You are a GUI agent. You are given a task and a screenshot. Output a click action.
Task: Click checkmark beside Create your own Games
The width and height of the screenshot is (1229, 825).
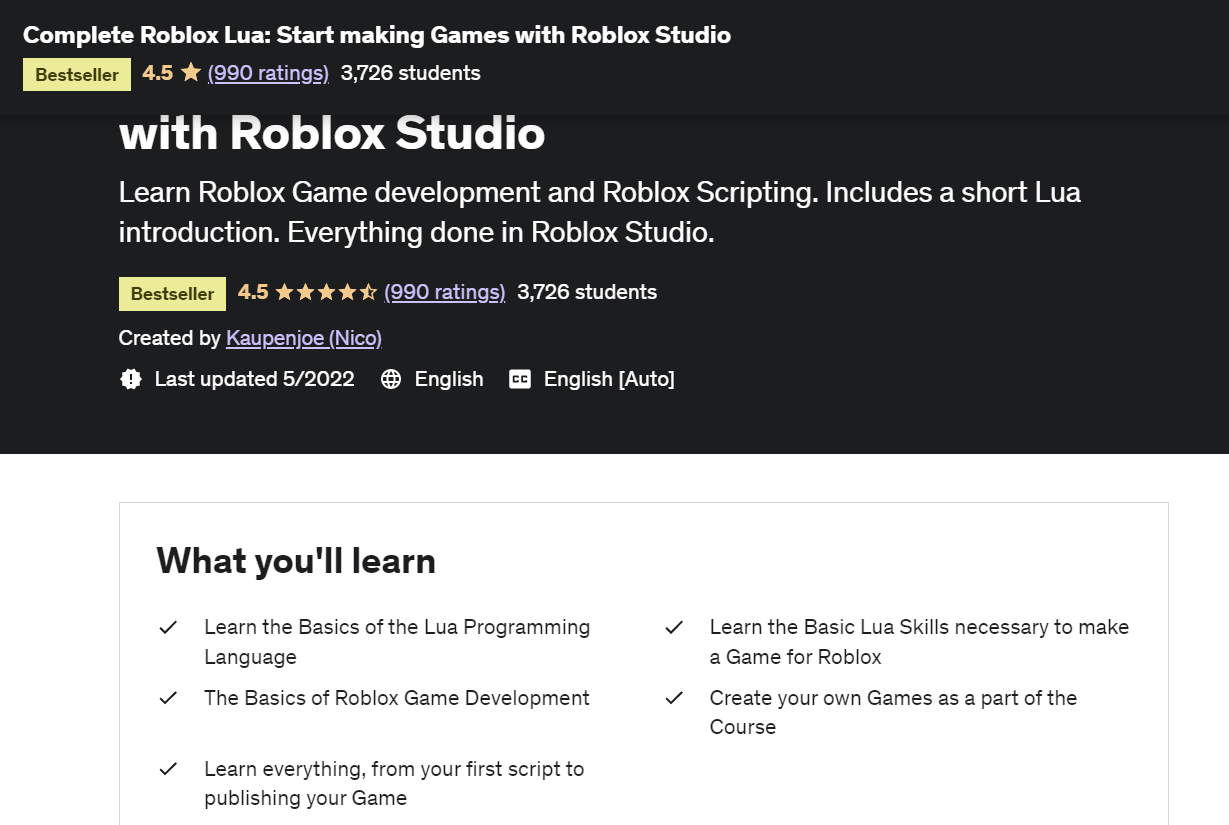(674, 698)
